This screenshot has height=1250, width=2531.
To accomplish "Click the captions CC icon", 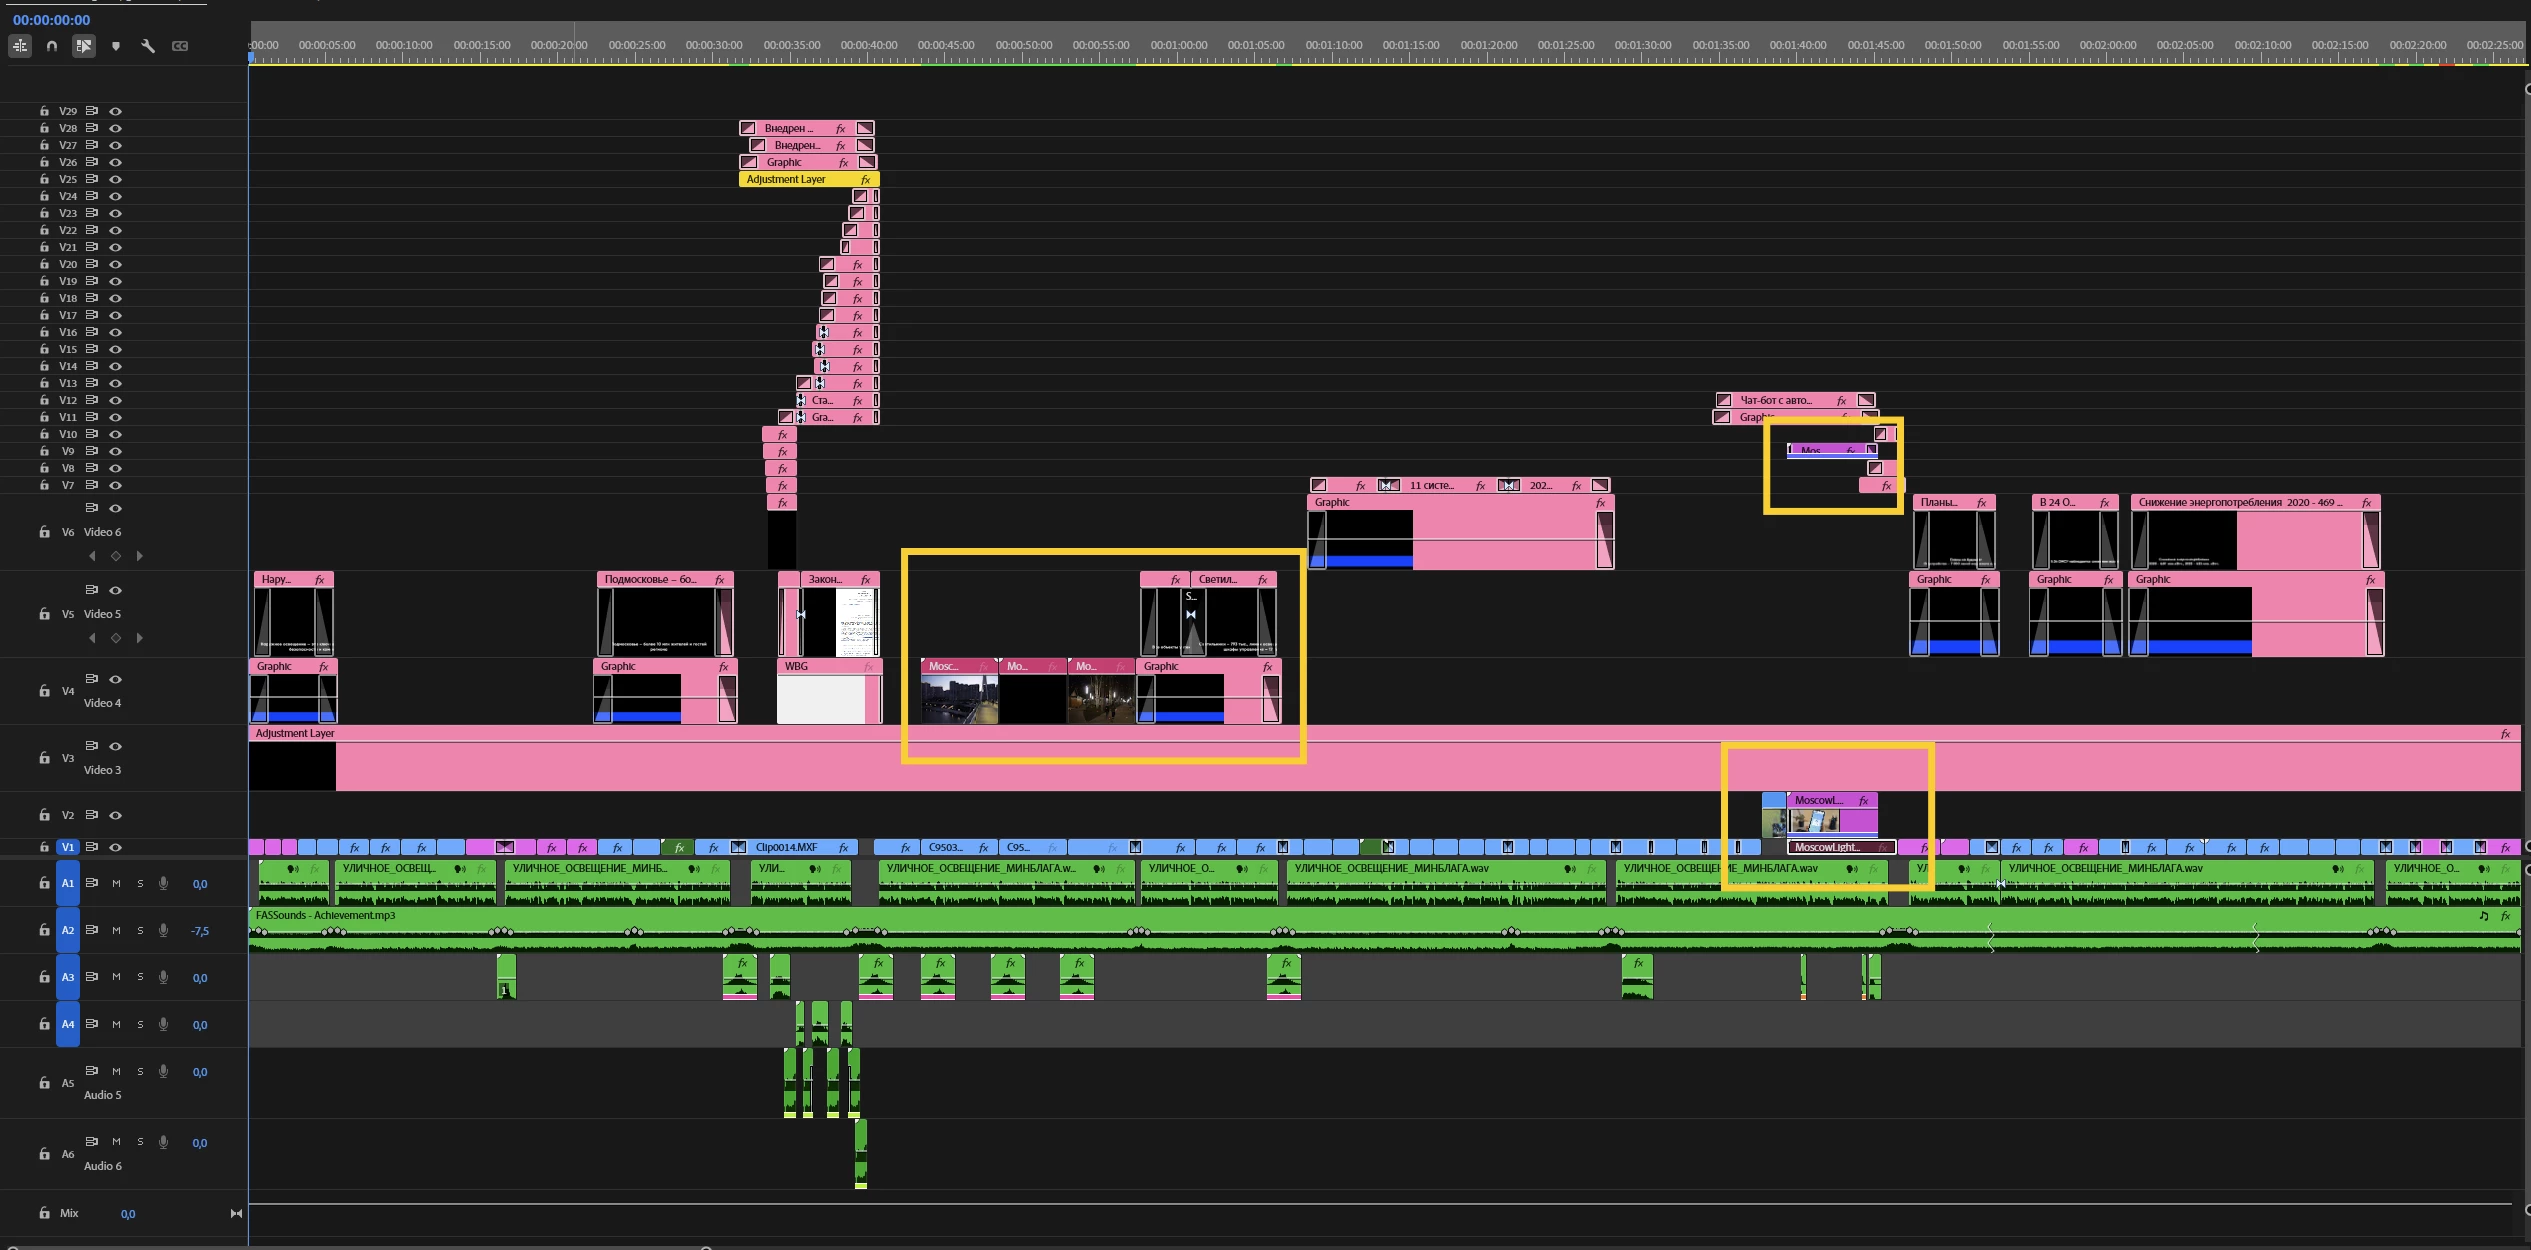I will tap(180, 46).
